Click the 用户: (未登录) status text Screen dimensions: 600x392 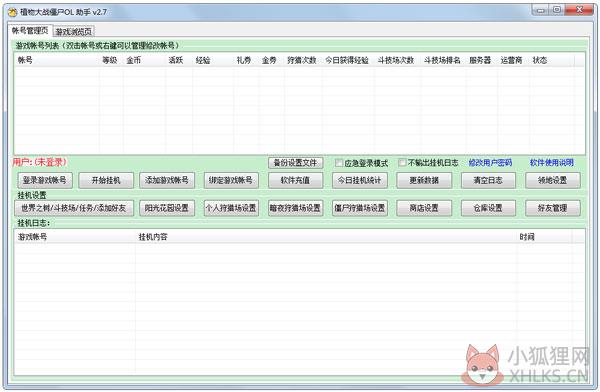(39, 162)
